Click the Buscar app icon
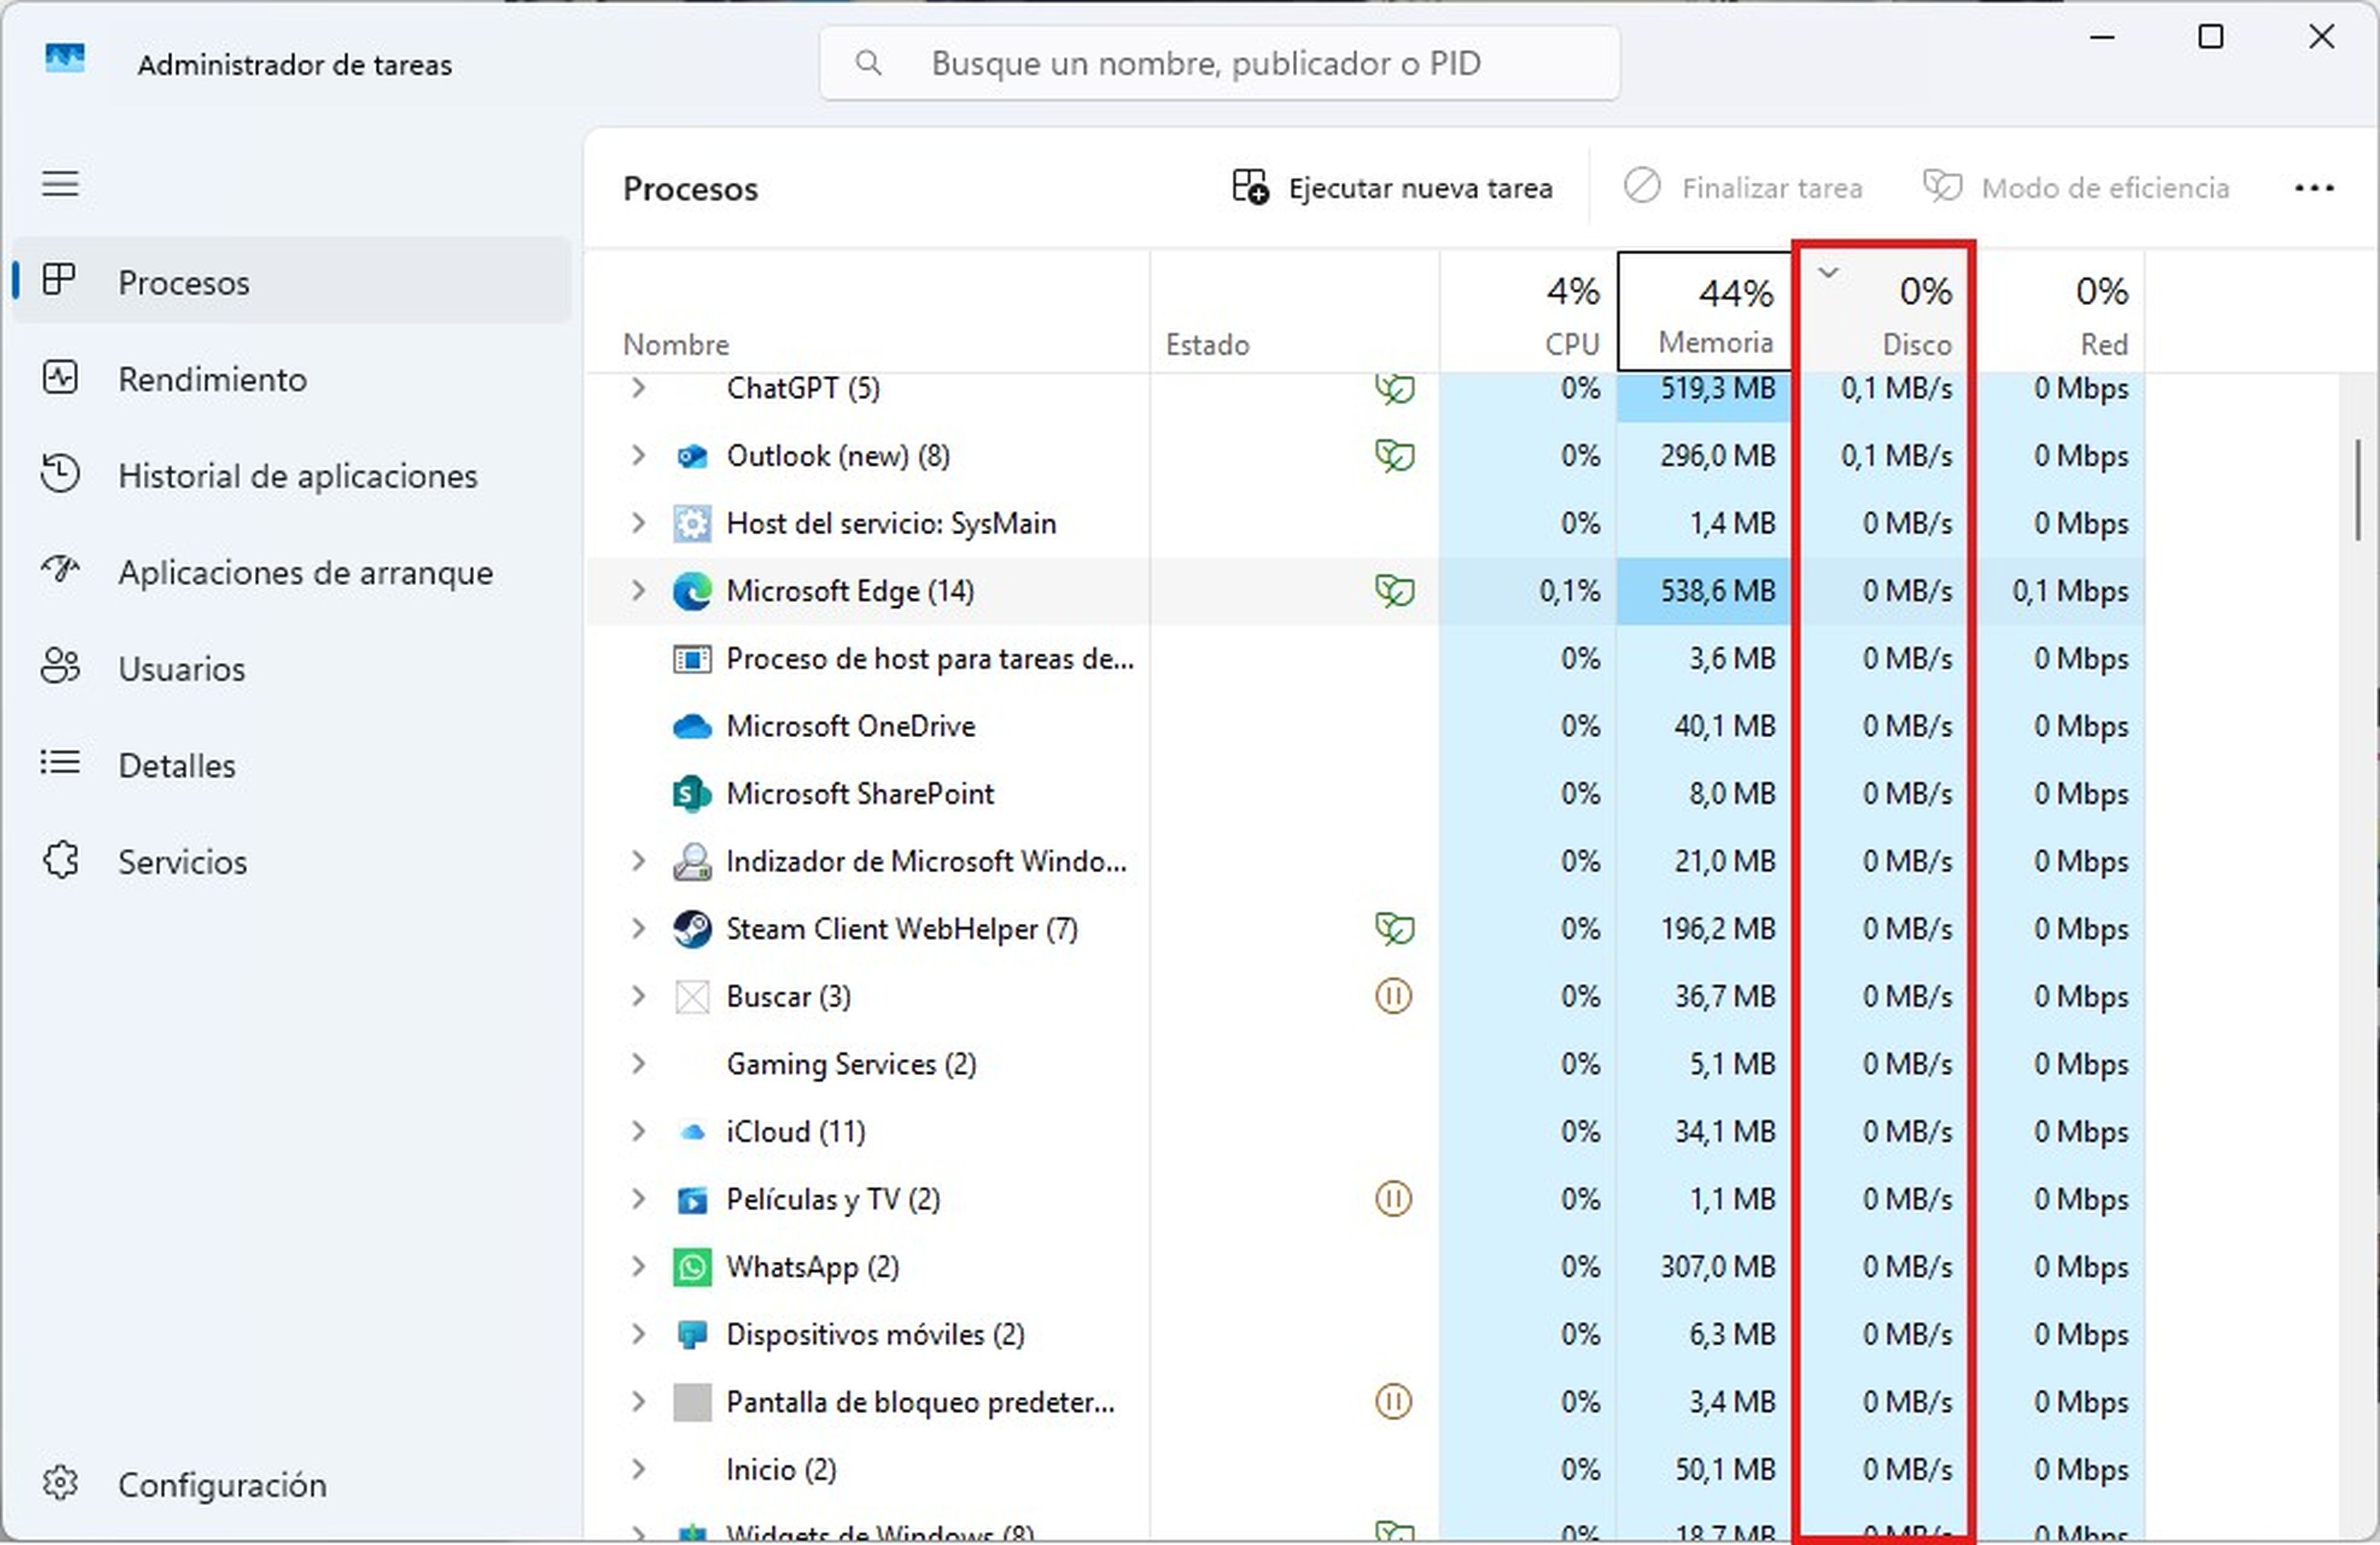Viewport: 2380px width, 1545px height. 692,997
